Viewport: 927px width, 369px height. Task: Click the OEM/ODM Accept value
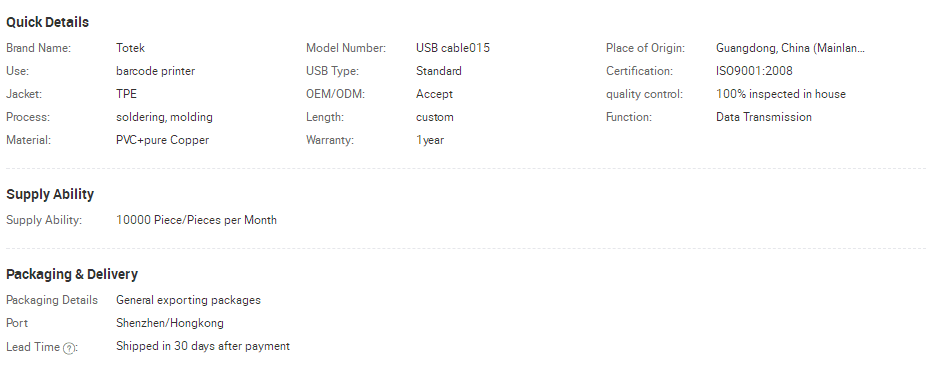point(434,94)
